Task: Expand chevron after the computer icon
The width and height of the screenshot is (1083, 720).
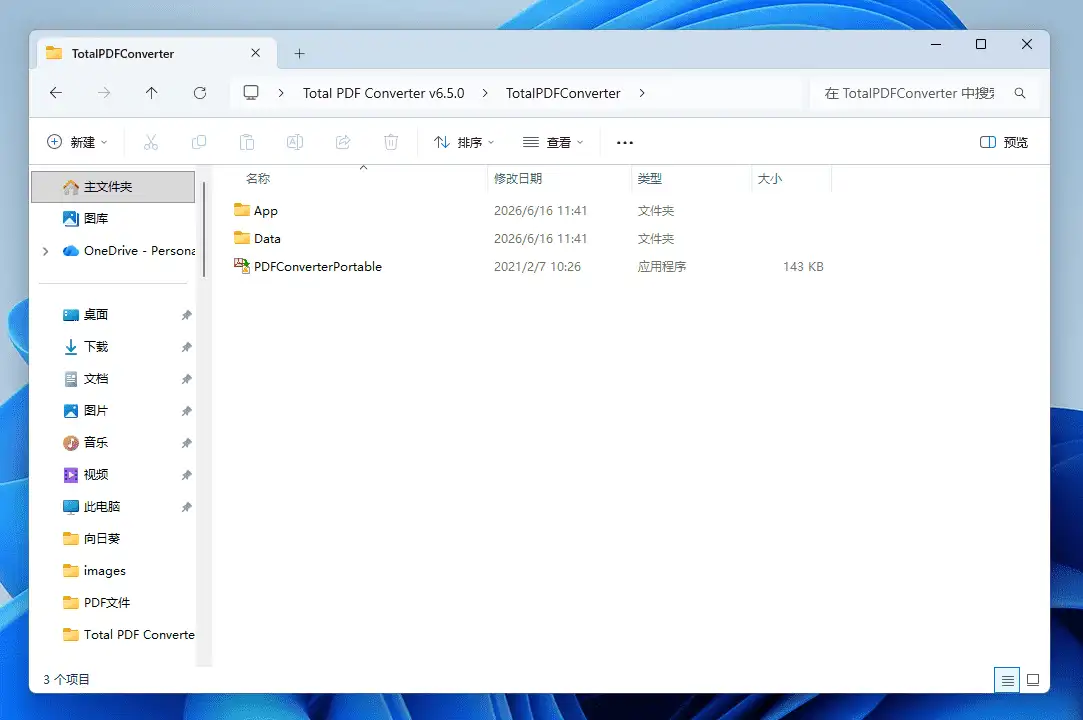Action: (x=280, y=93)
